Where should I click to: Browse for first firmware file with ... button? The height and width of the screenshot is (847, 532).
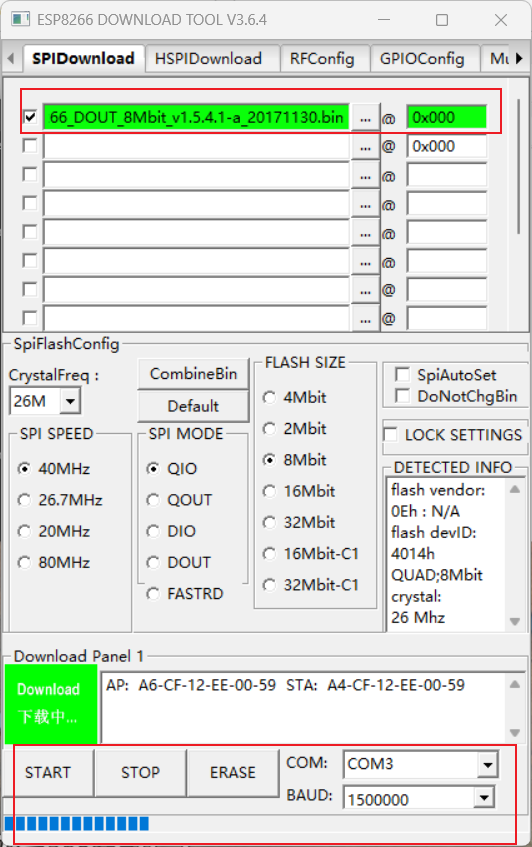366,118
